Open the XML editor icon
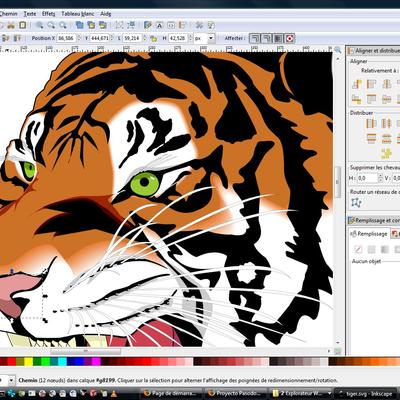This screenshot has height=400, width=400. point(171,25)
